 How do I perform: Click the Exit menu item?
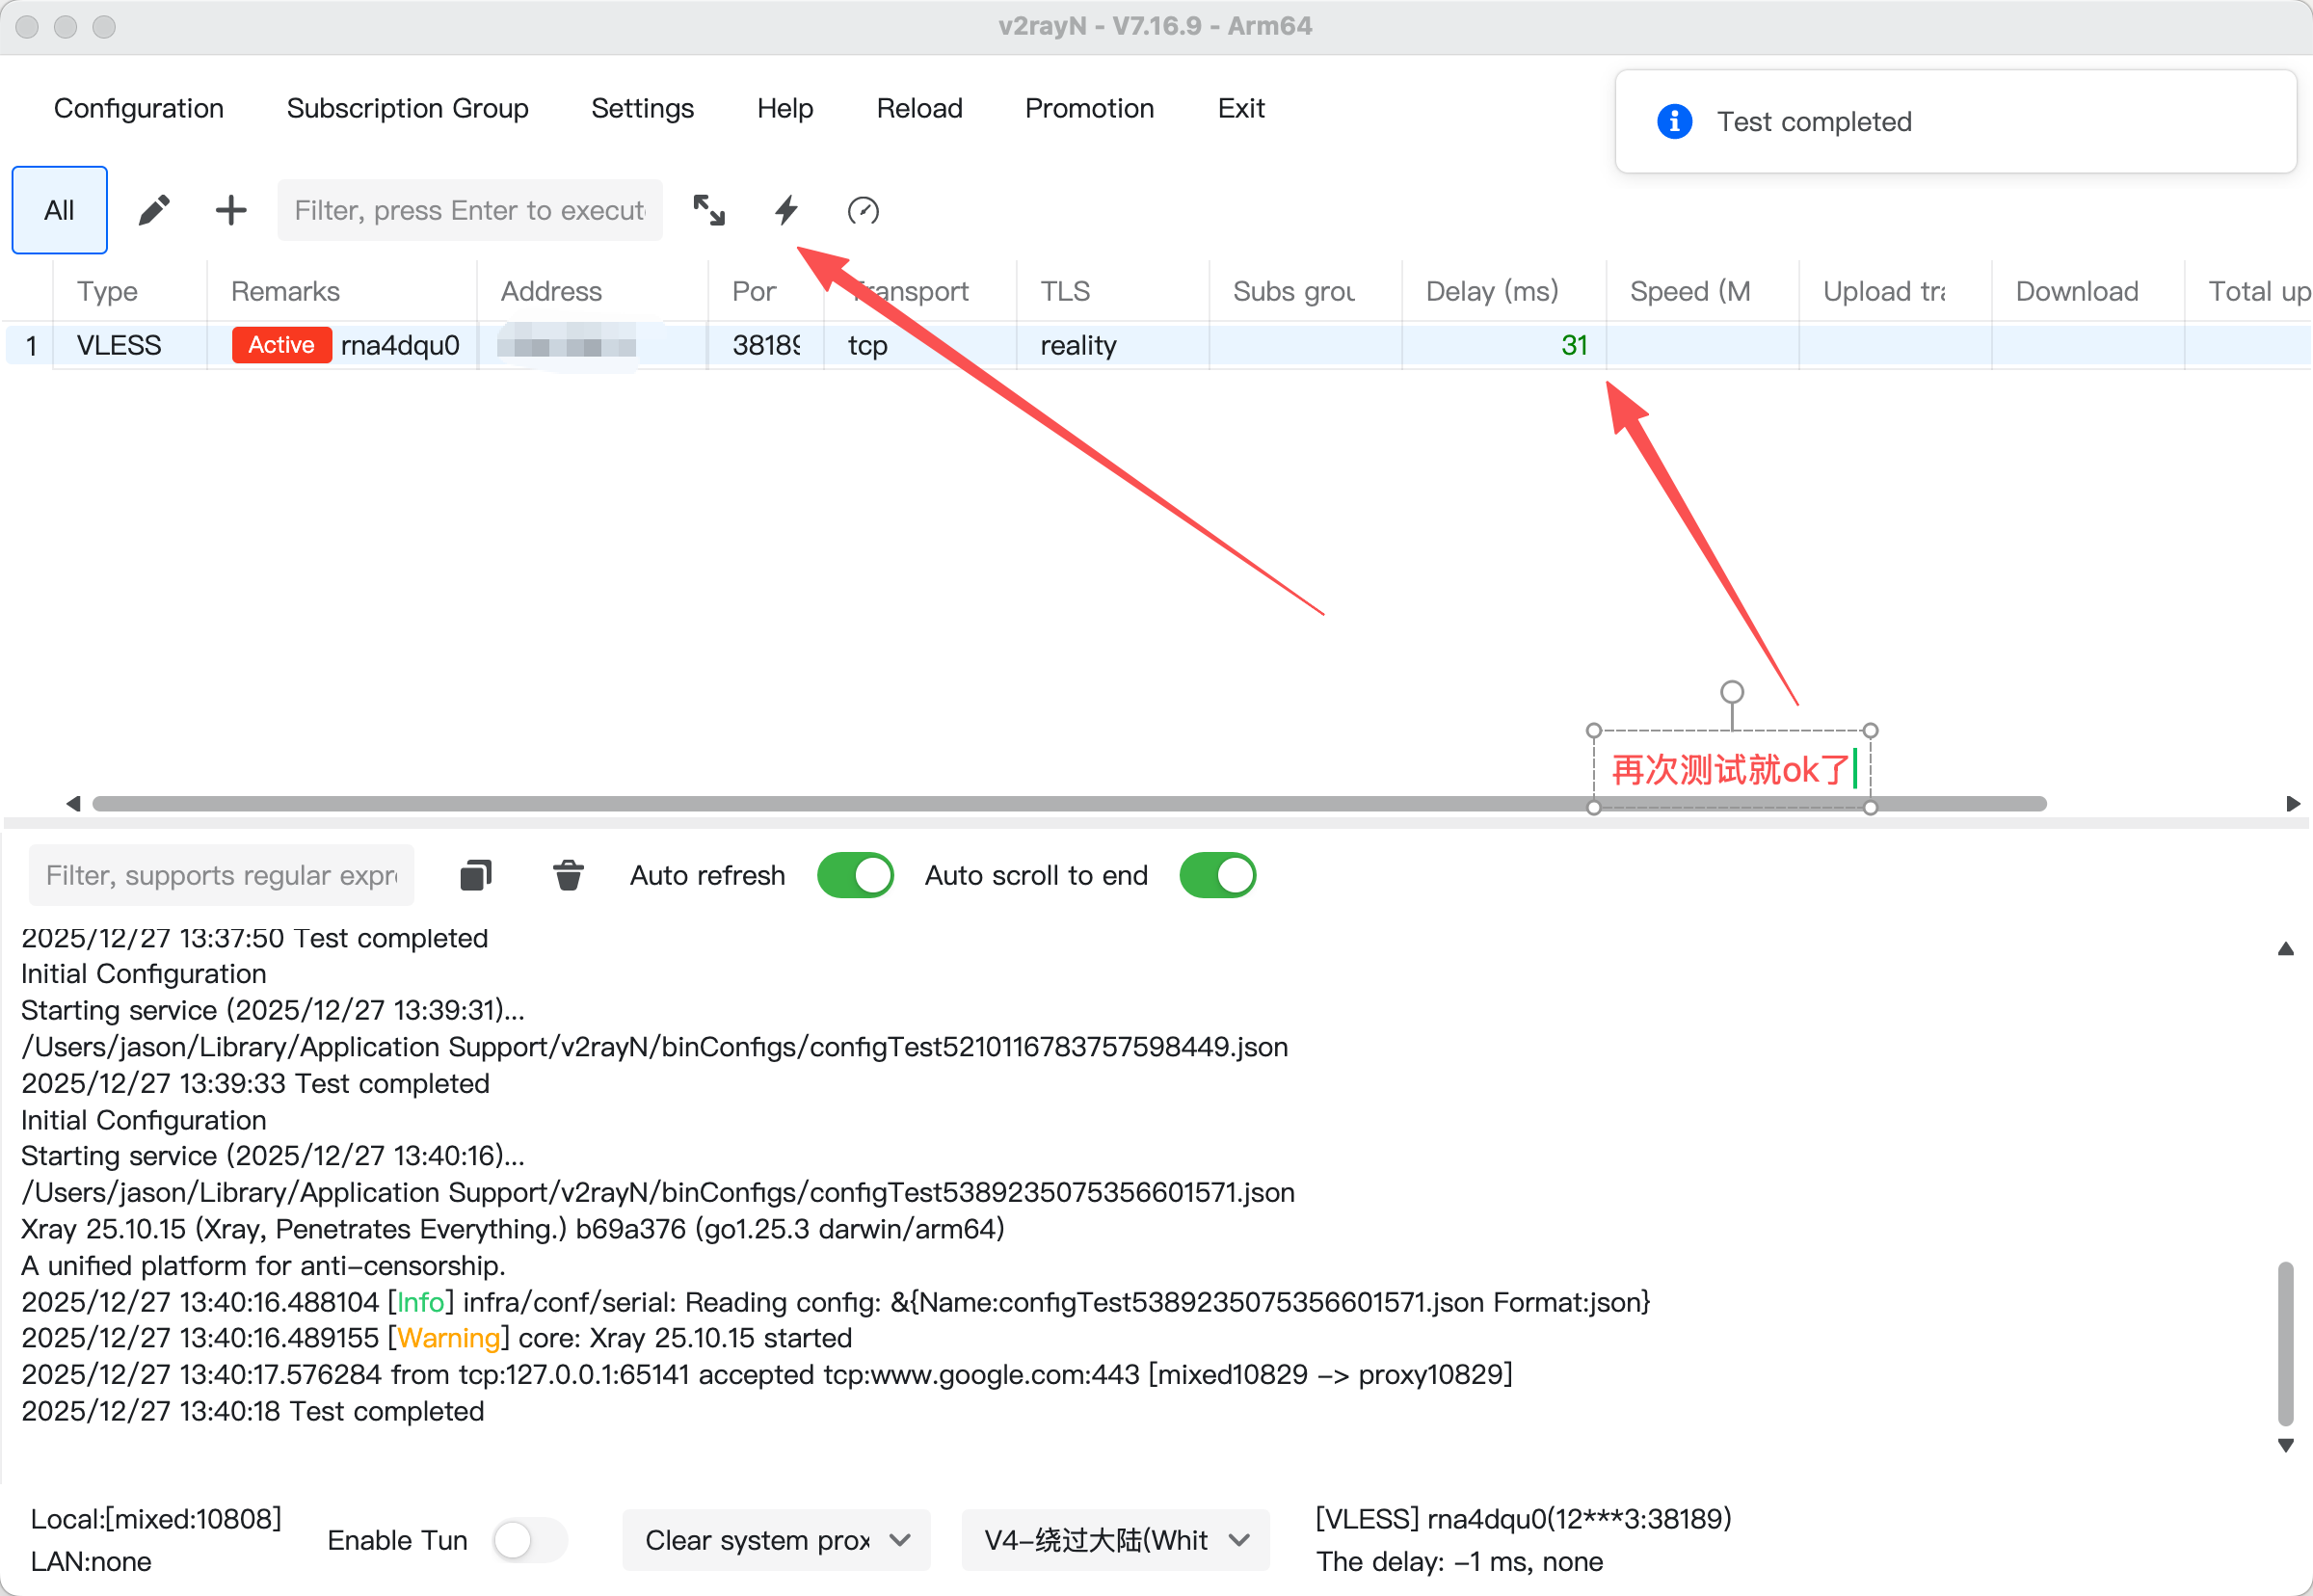[x=1241, y=108]
